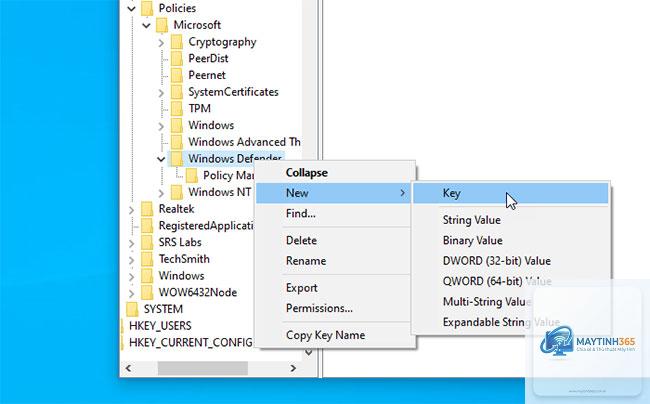650x404 pixels.
Task: Click the Windows NT folder icon
Action: [x=177, y=192]
